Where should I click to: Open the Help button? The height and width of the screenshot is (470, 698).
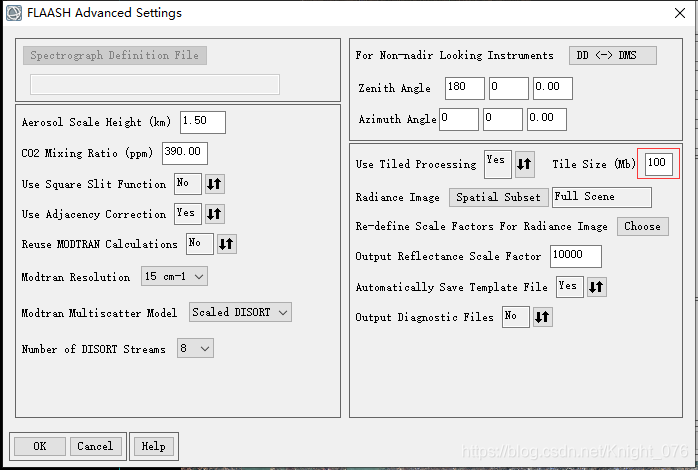coord(154,446)
